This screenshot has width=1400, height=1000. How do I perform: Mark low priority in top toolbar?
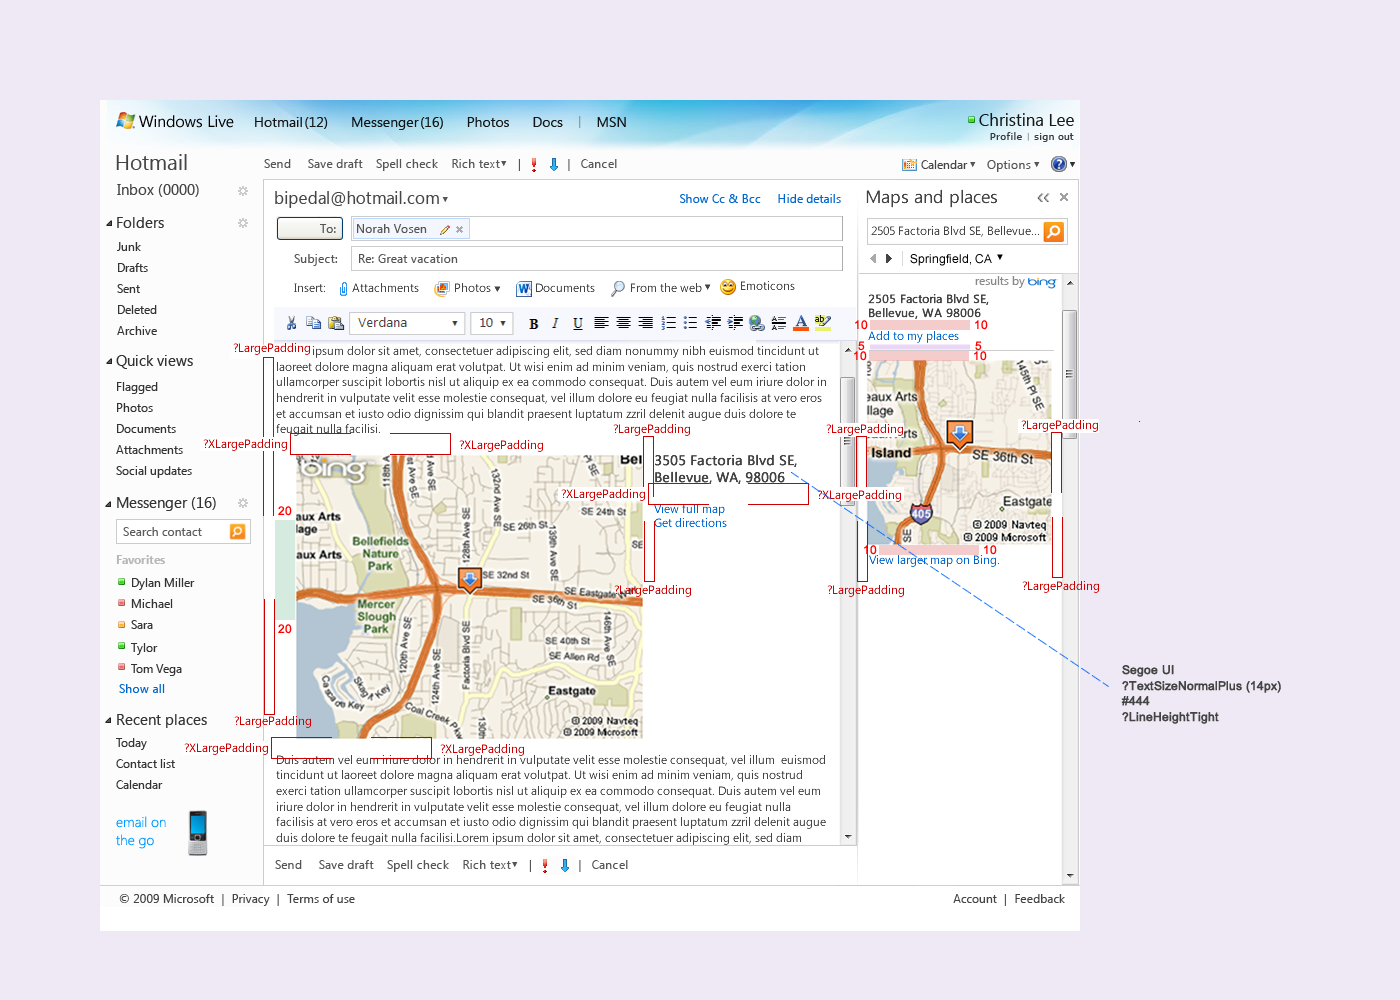pyautogui.click(x=554, y=165)
